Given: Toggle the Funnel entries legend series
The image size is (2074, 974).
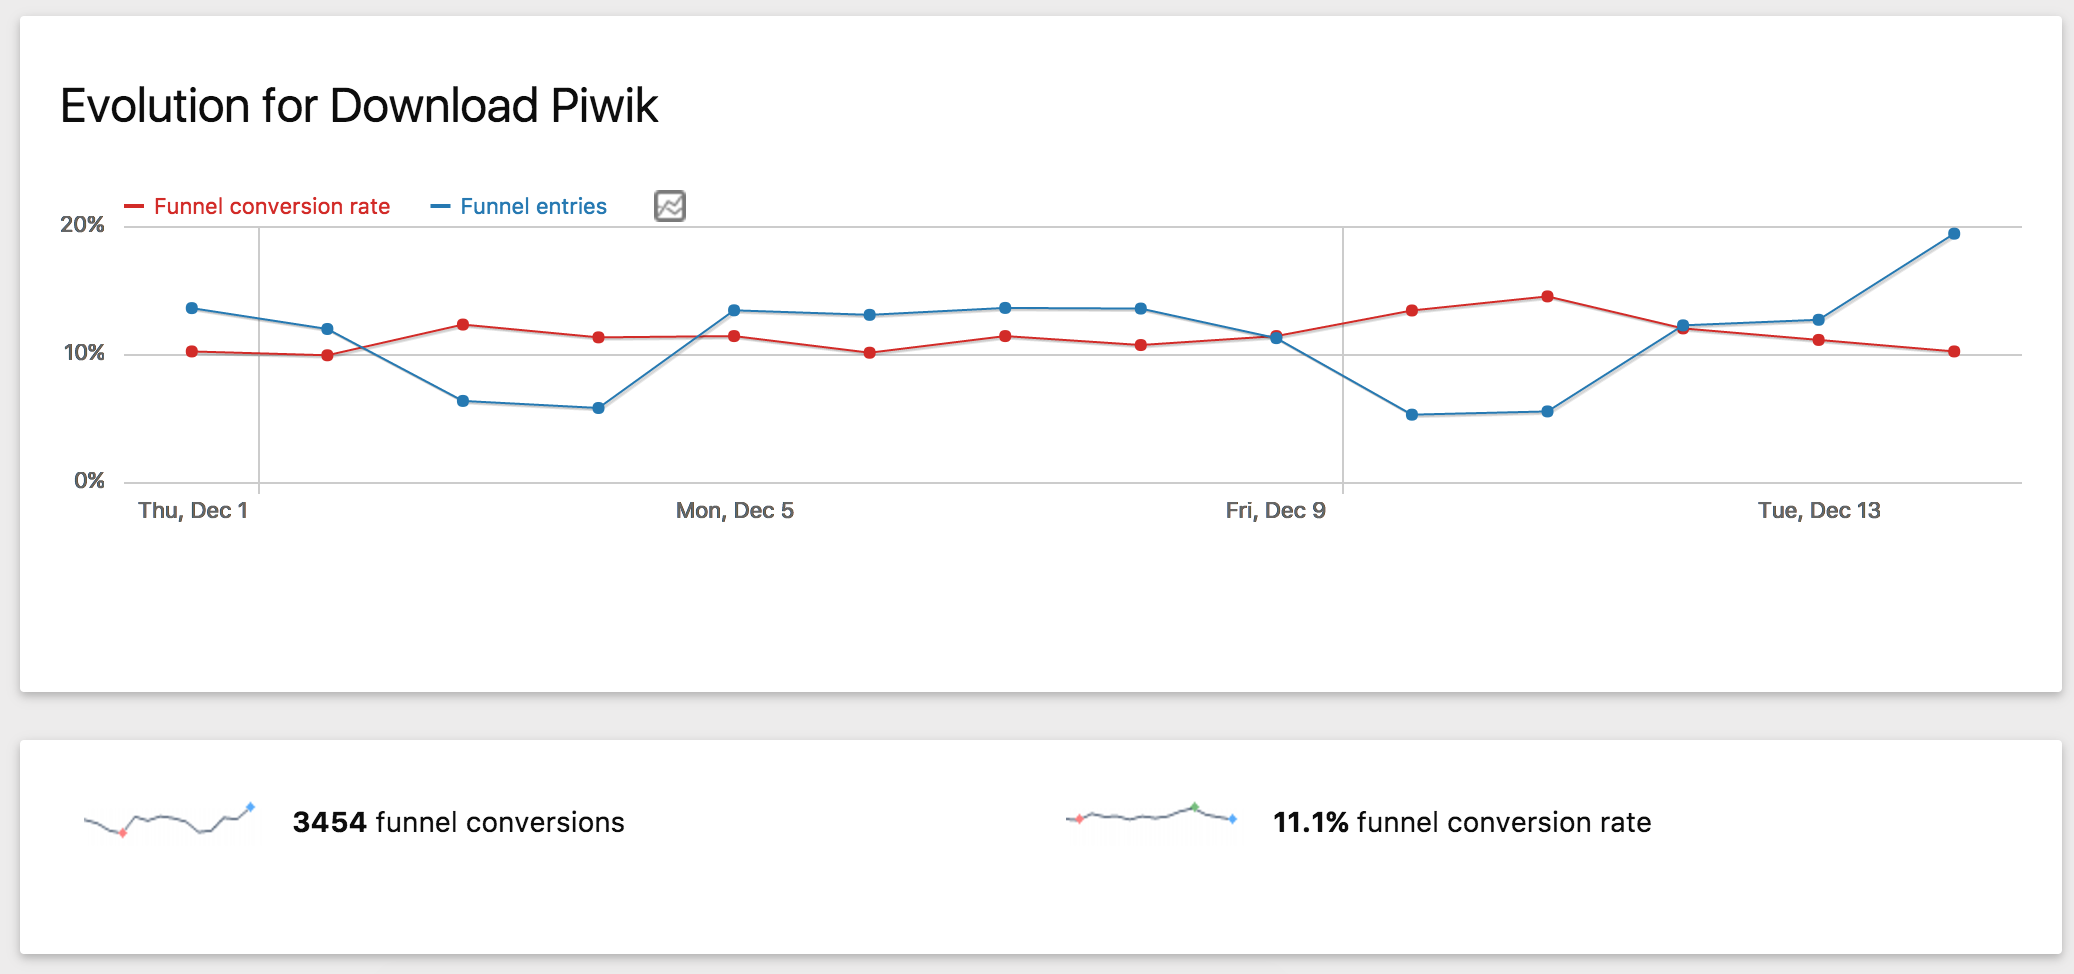Looking at the screenshot, I should tap(533, 207).
